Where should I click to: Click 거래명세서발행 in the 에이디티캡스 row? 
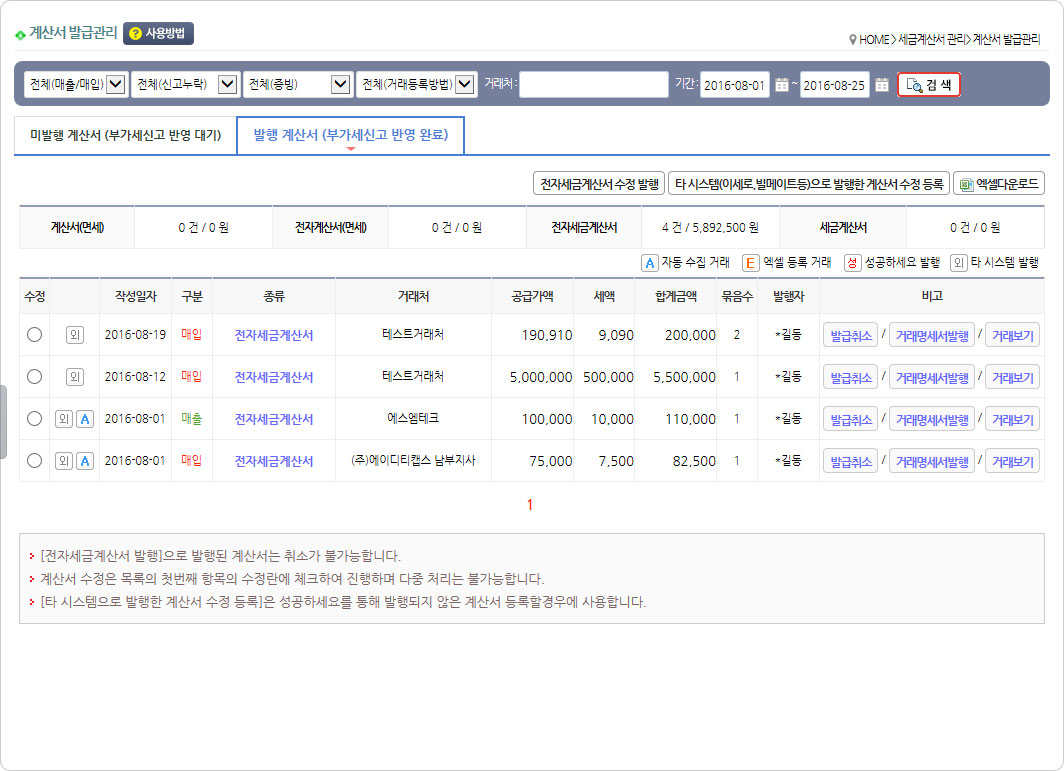click(932, 462)
